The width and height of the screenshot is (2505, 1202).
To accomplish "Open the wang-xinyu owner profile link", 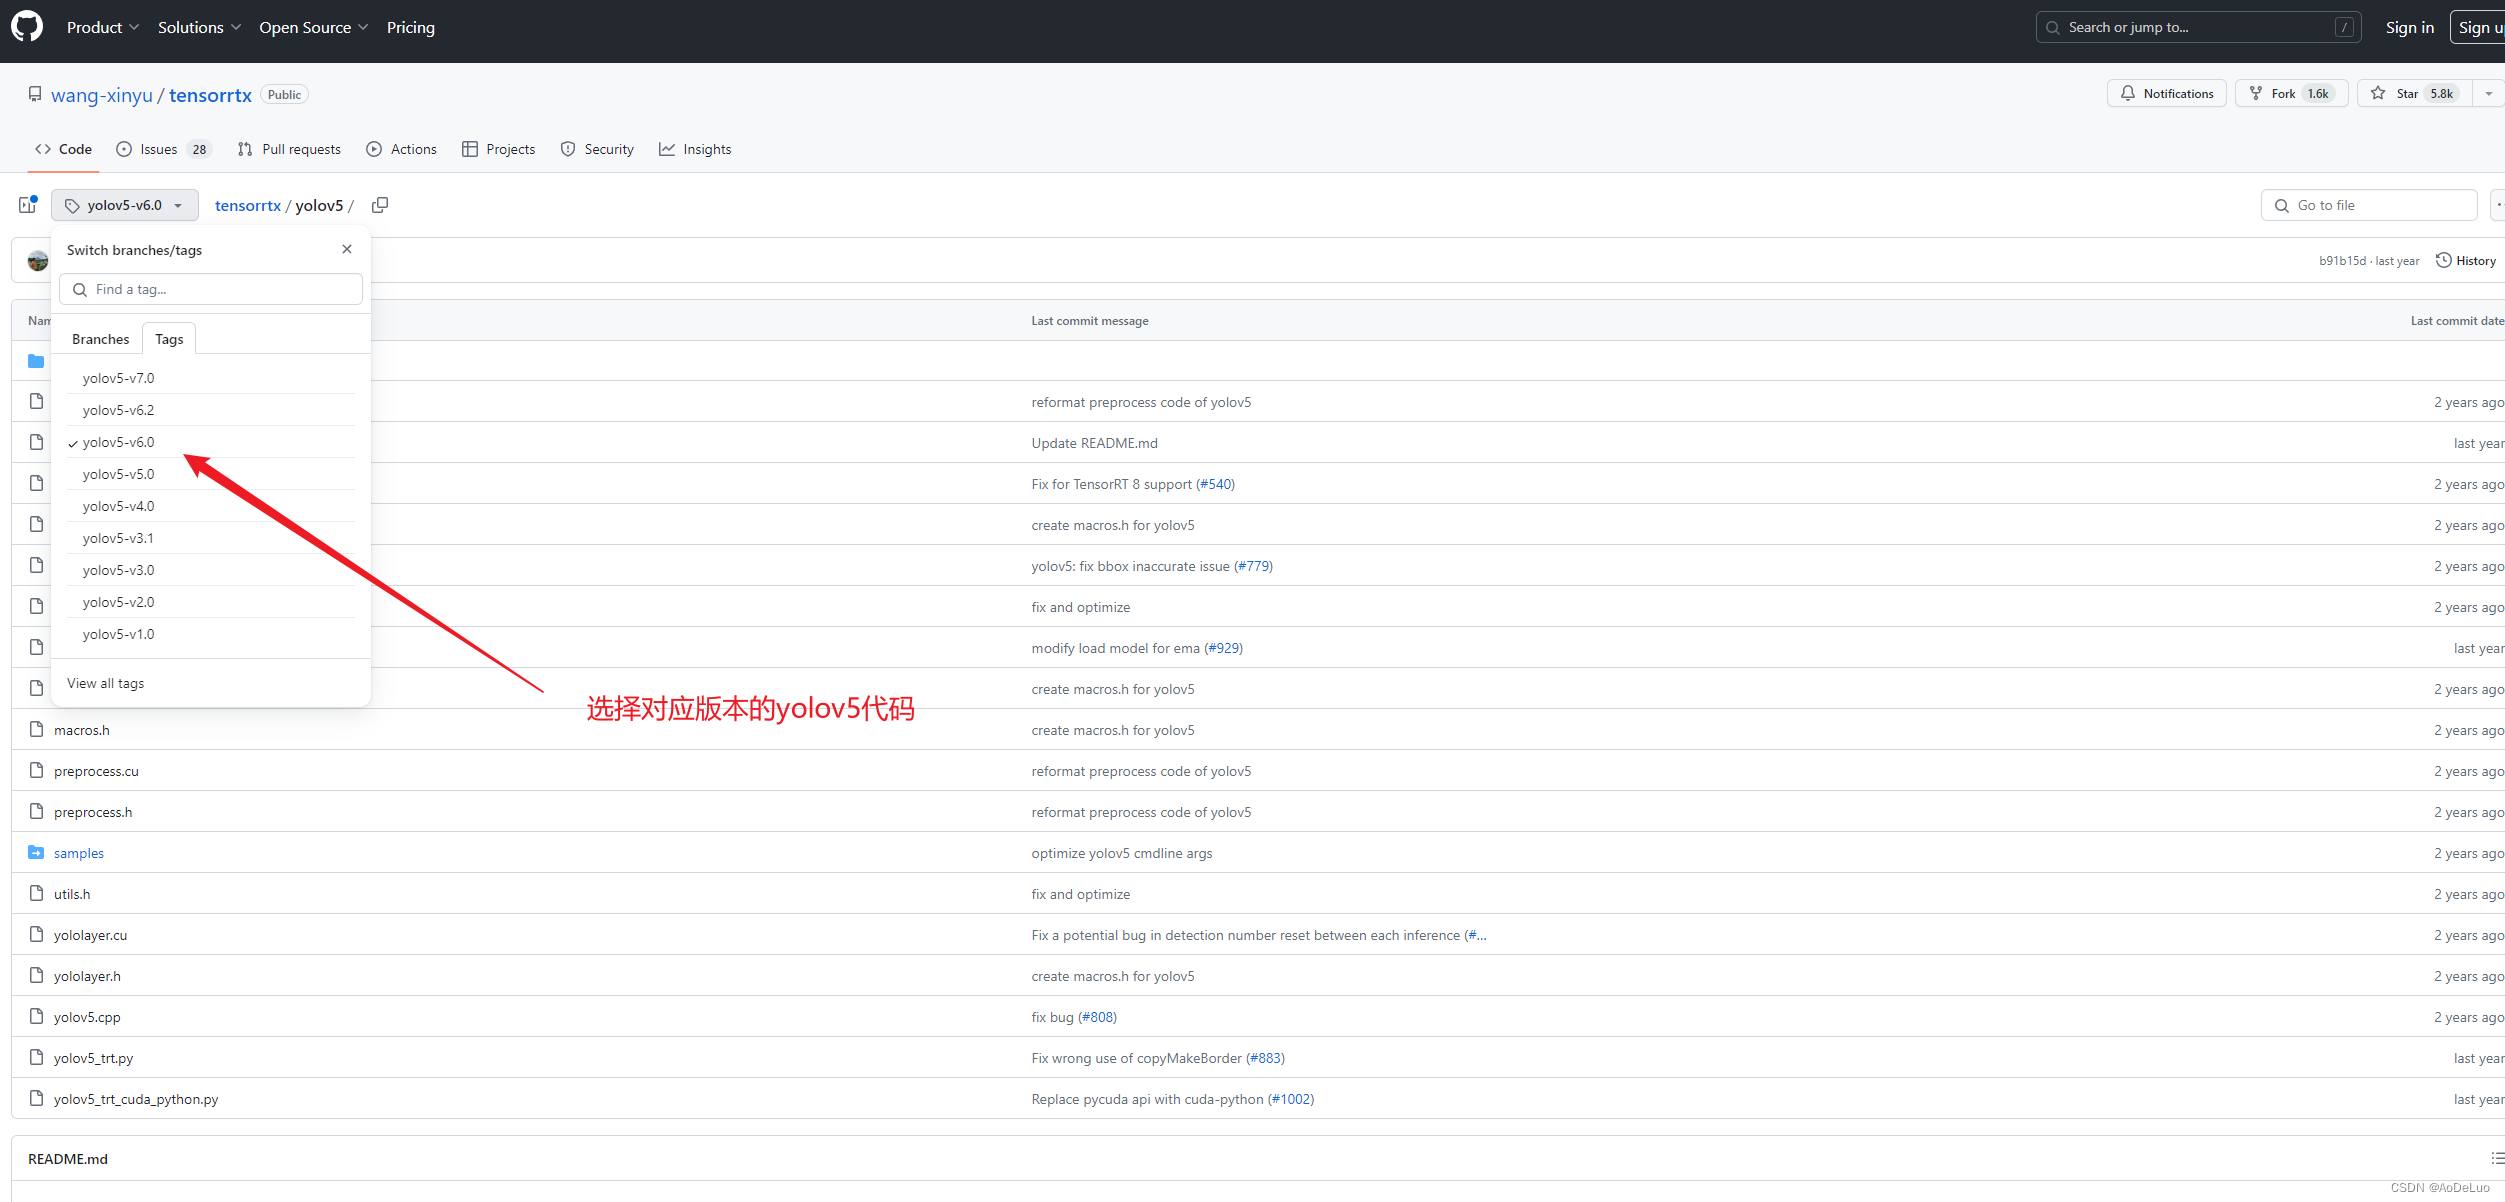I will point(102,95).
